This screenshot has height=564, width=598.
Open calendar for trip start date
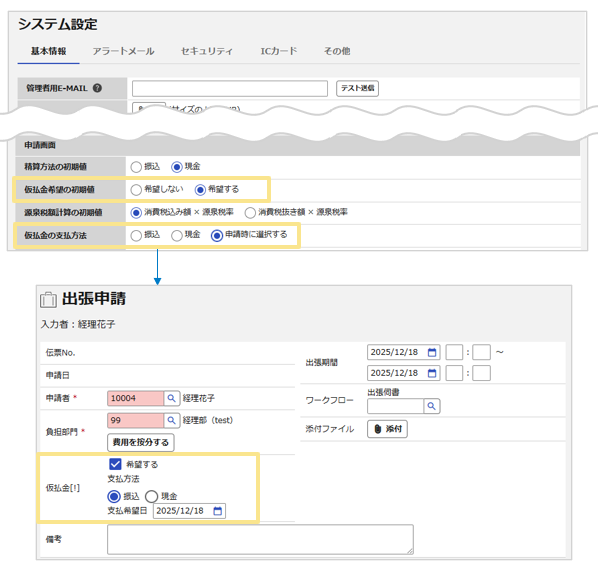pos(432,352)
